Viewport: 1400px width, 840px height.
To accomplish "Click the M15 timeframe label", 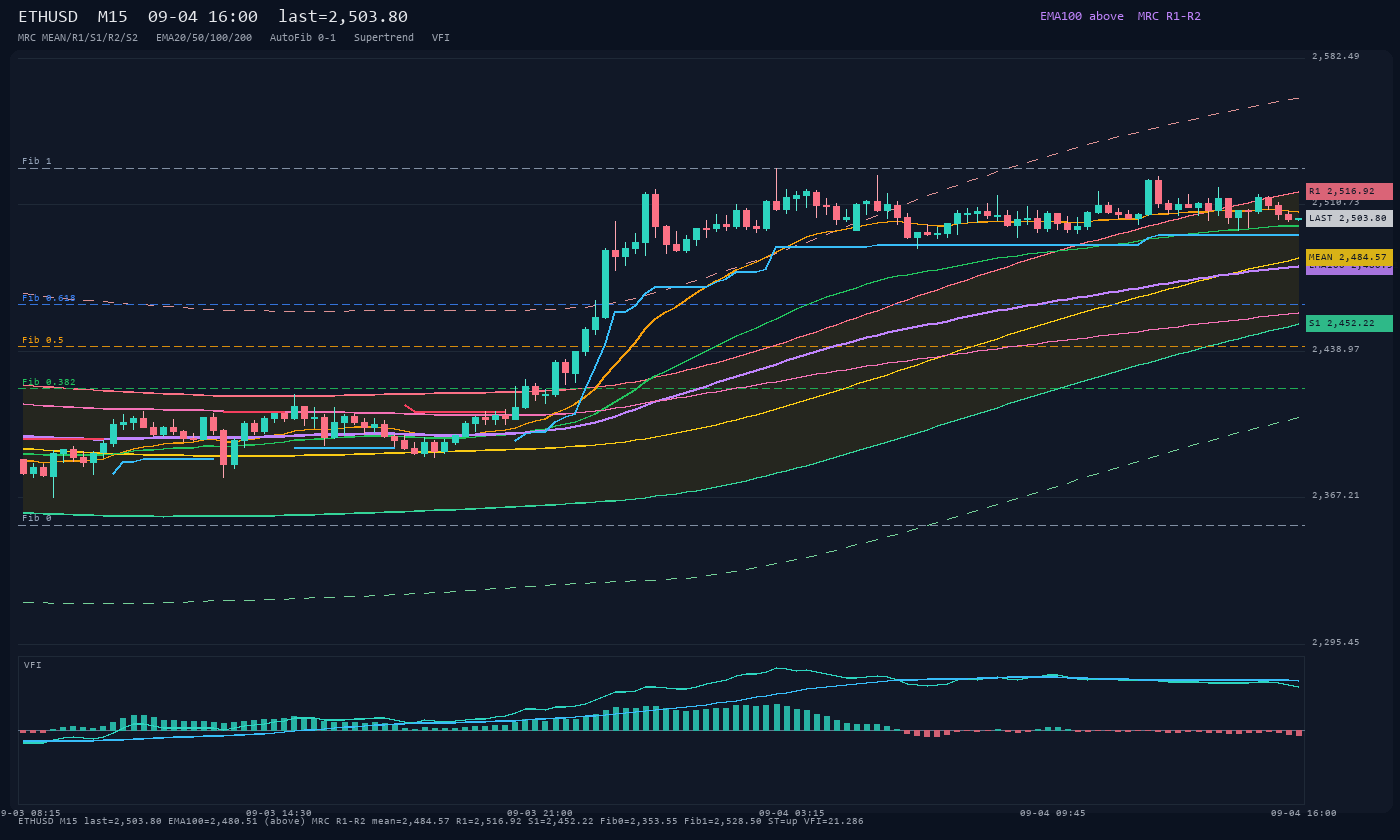I will (x=115, y=17).
